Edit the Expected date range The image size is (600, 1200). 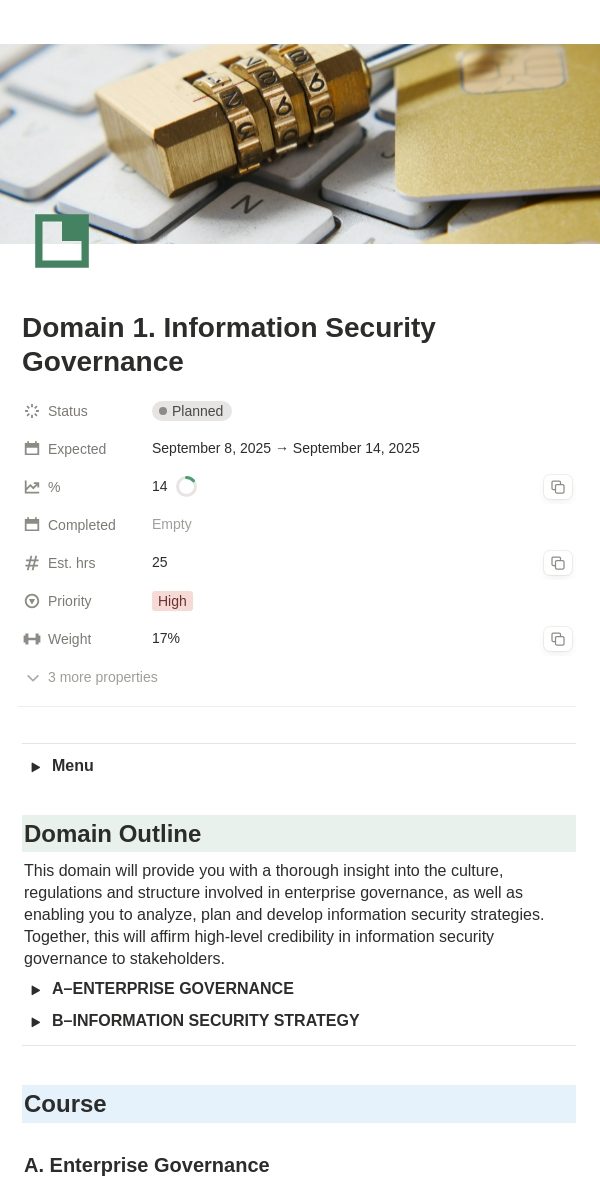click(286, 448)
